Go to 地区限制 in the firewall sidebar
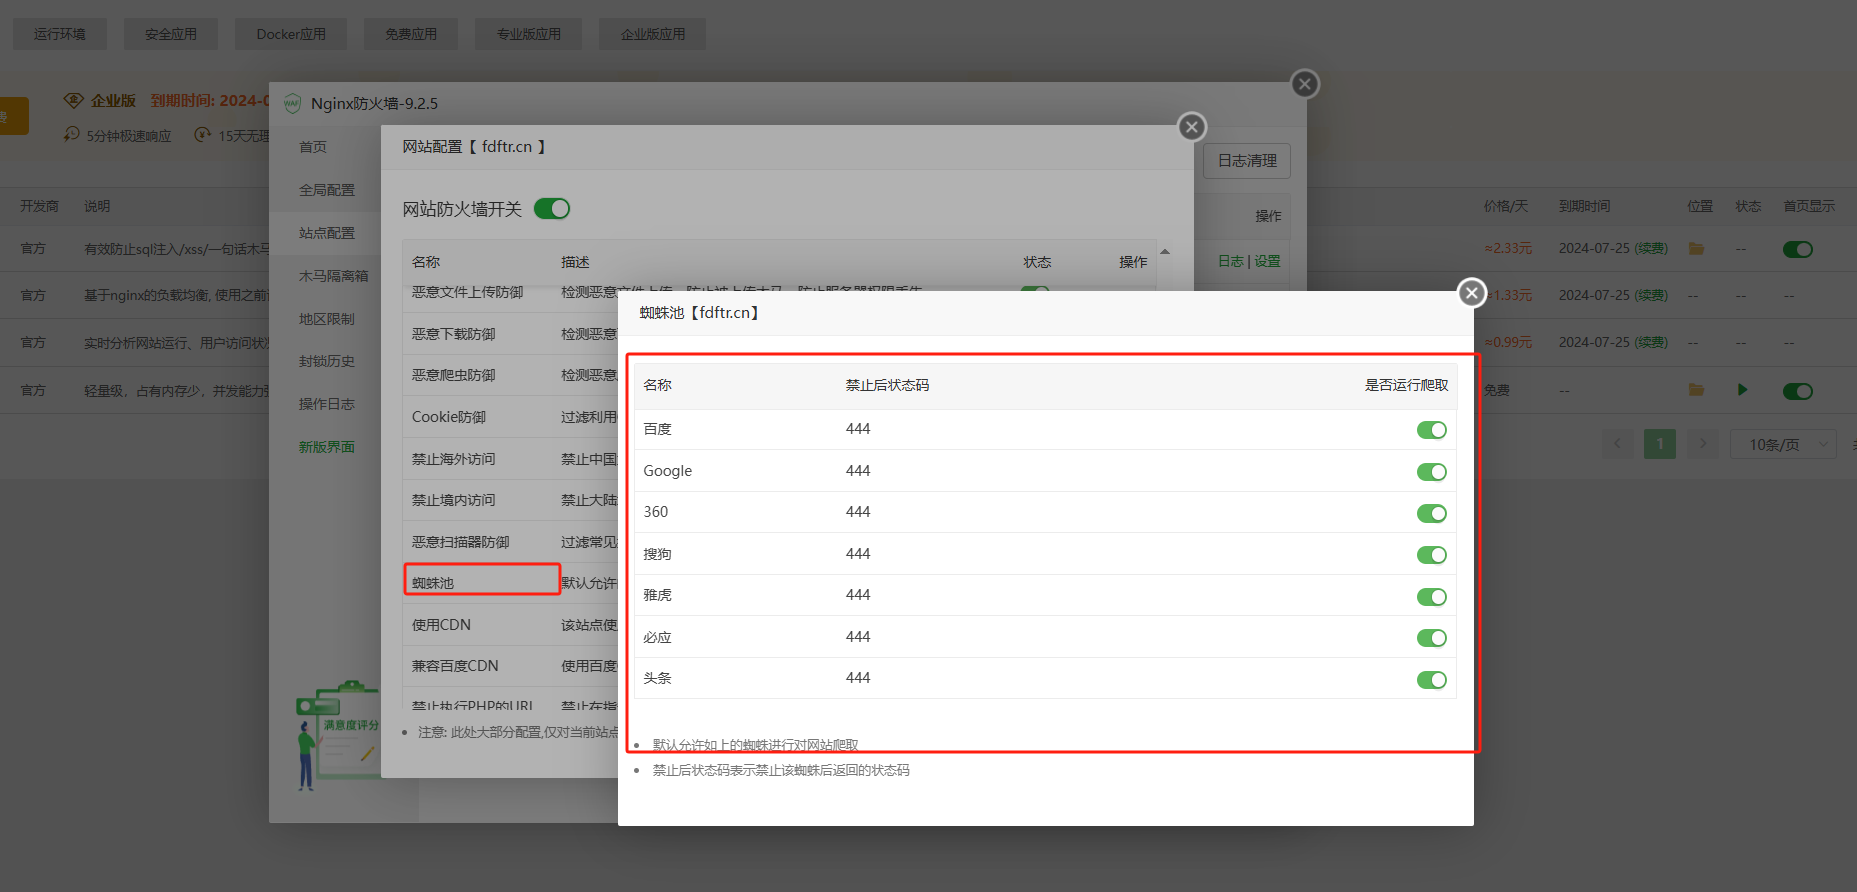The image size is (1857, 892). tap(327, 319)
